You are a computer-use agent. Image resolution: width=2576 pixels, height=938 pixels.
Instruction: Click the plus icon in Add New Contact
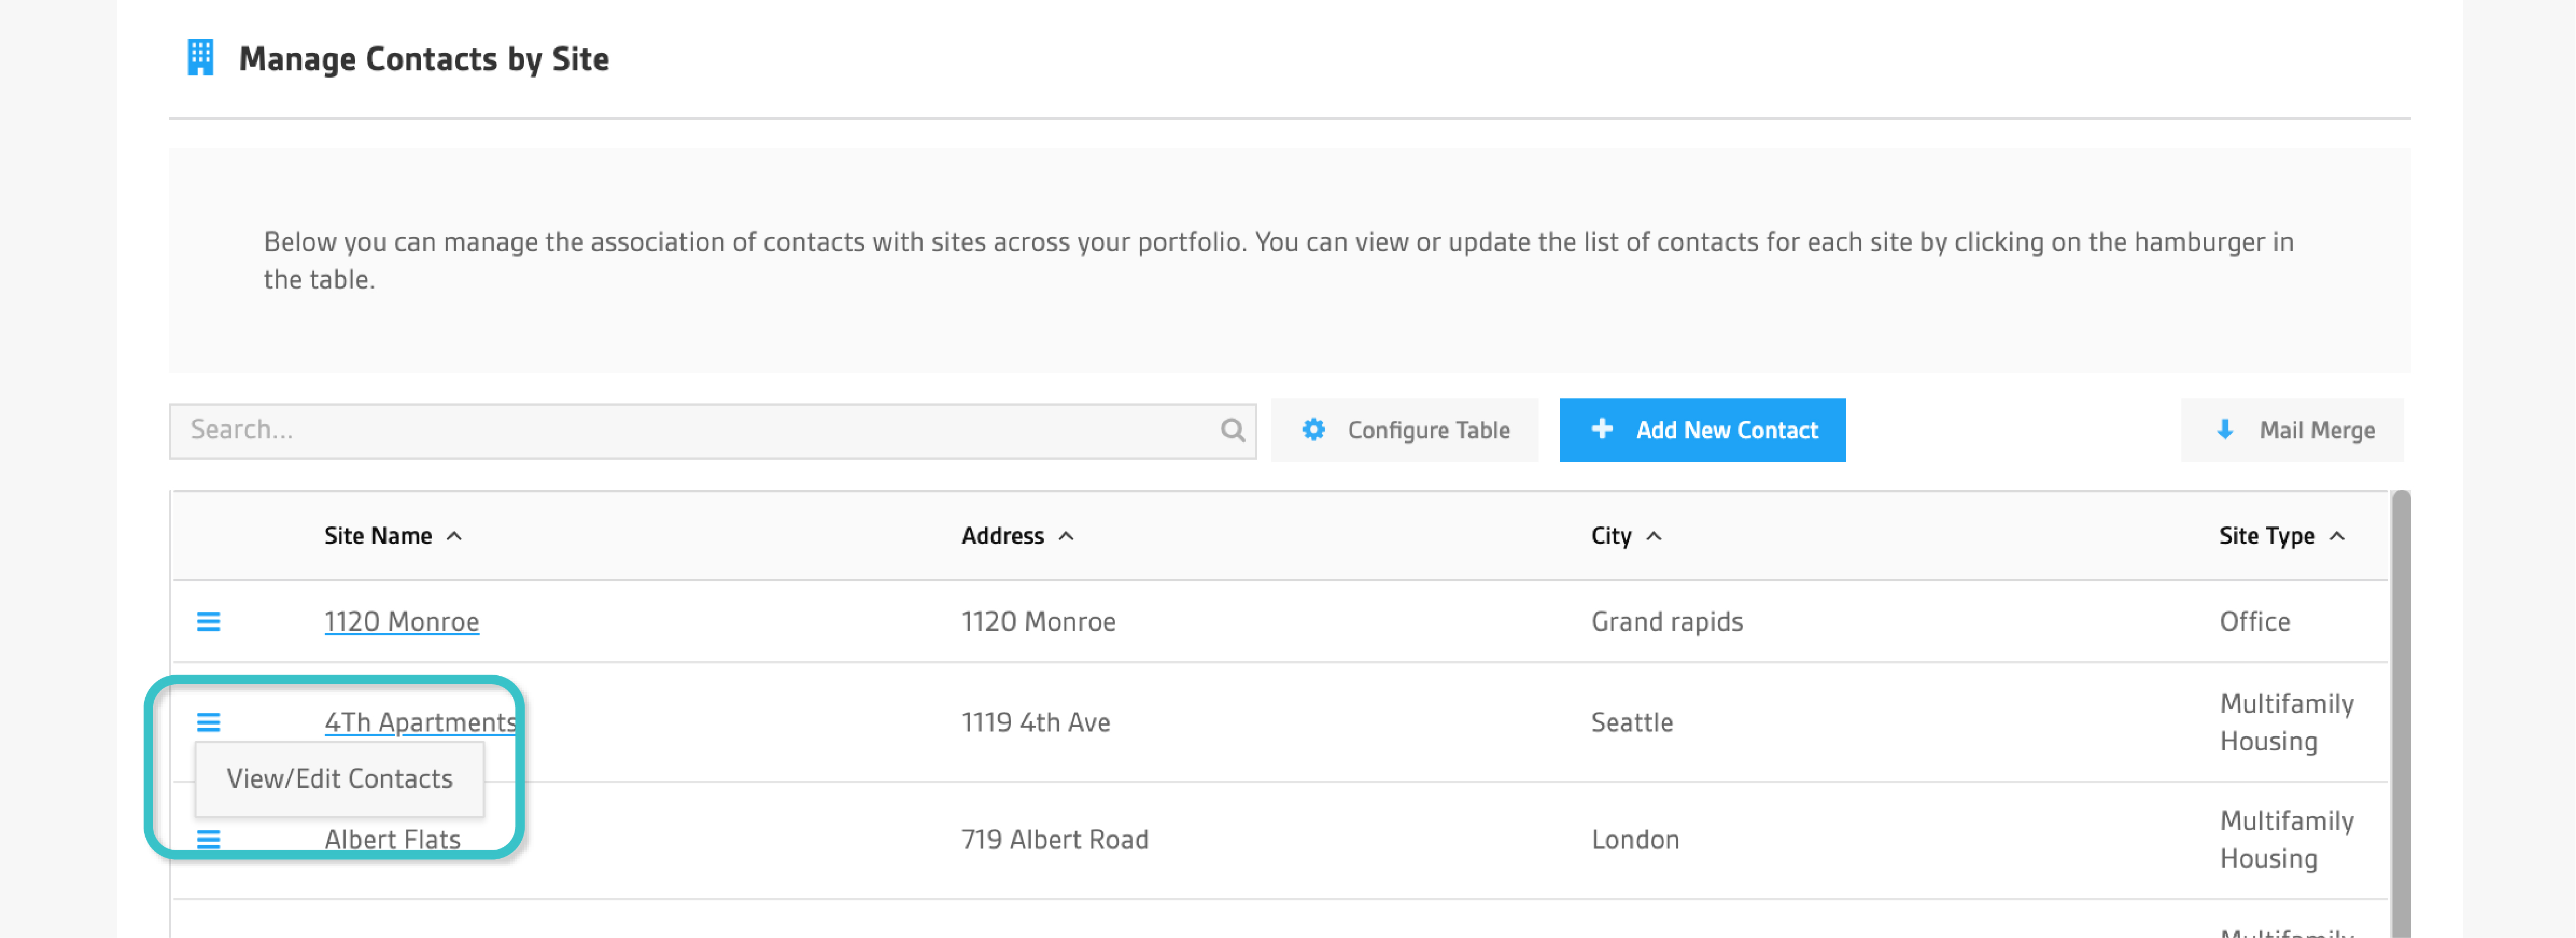(1601, 429)
